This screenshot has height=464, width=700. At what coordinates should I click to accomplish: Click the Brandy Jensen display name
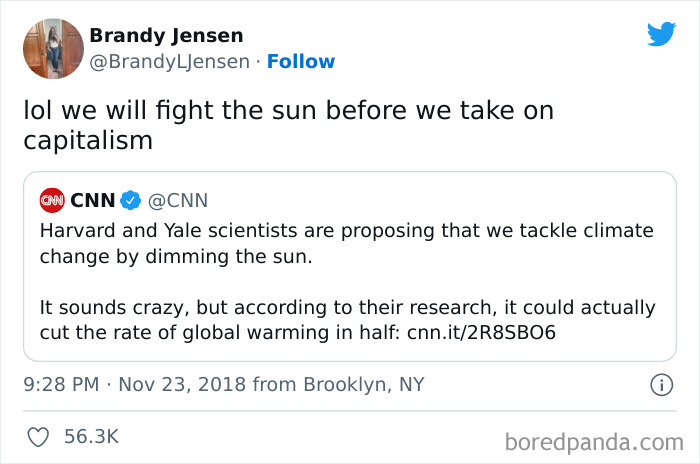tap(166, 35)
